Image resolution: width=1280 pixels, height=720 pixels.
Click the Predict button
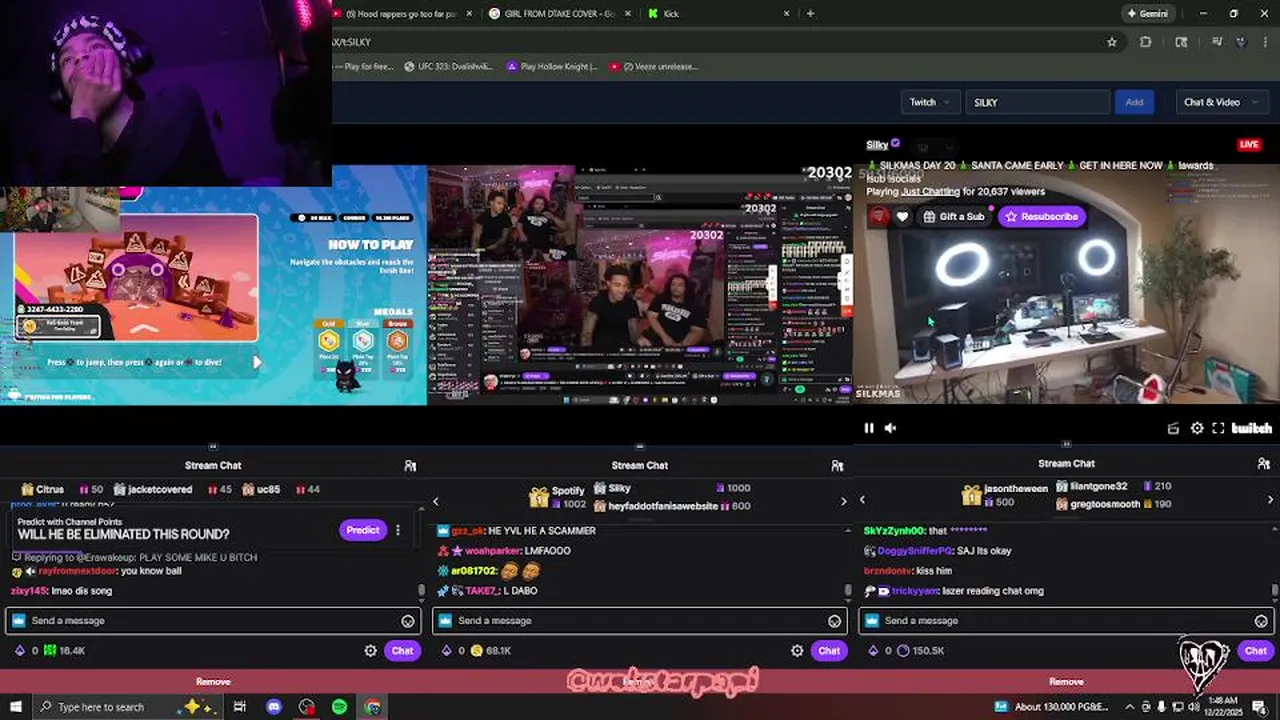[362, 530]
